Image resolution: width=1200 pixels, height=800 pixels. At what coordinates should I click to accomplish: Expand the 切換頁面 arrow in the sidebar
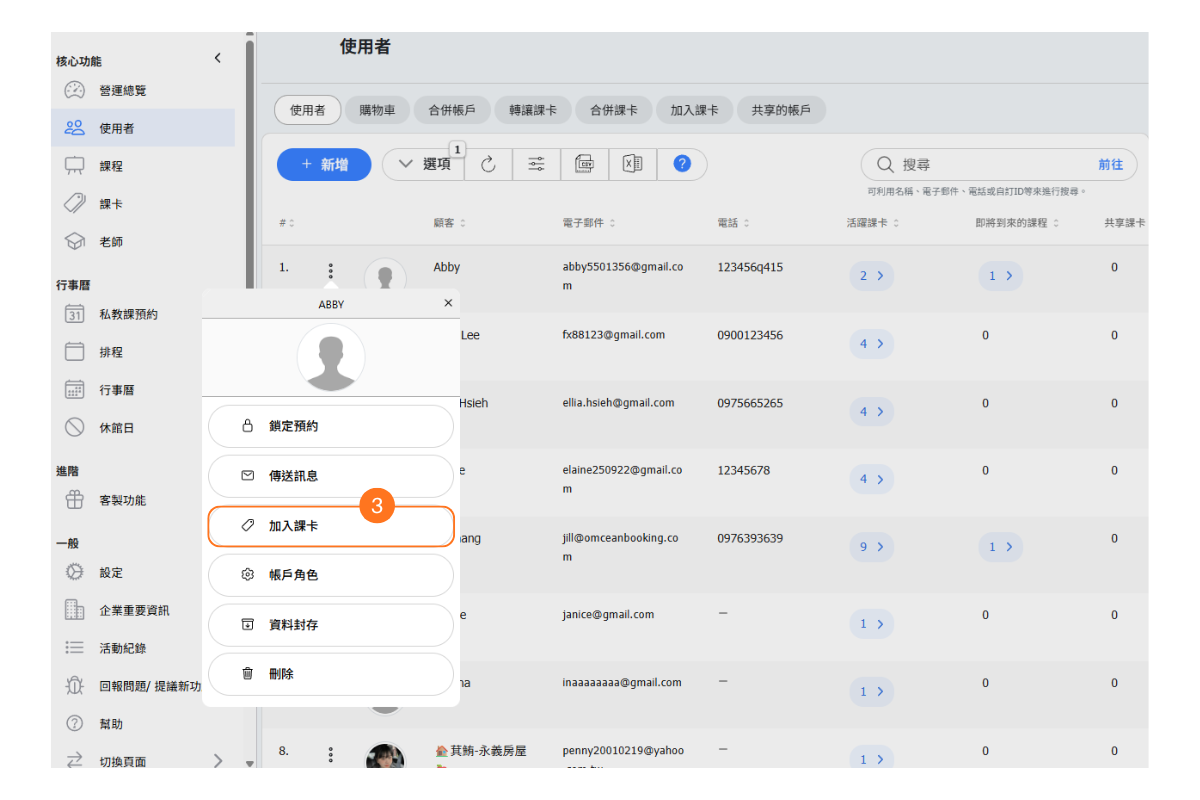pyautogui.click(x=218, y=761)
